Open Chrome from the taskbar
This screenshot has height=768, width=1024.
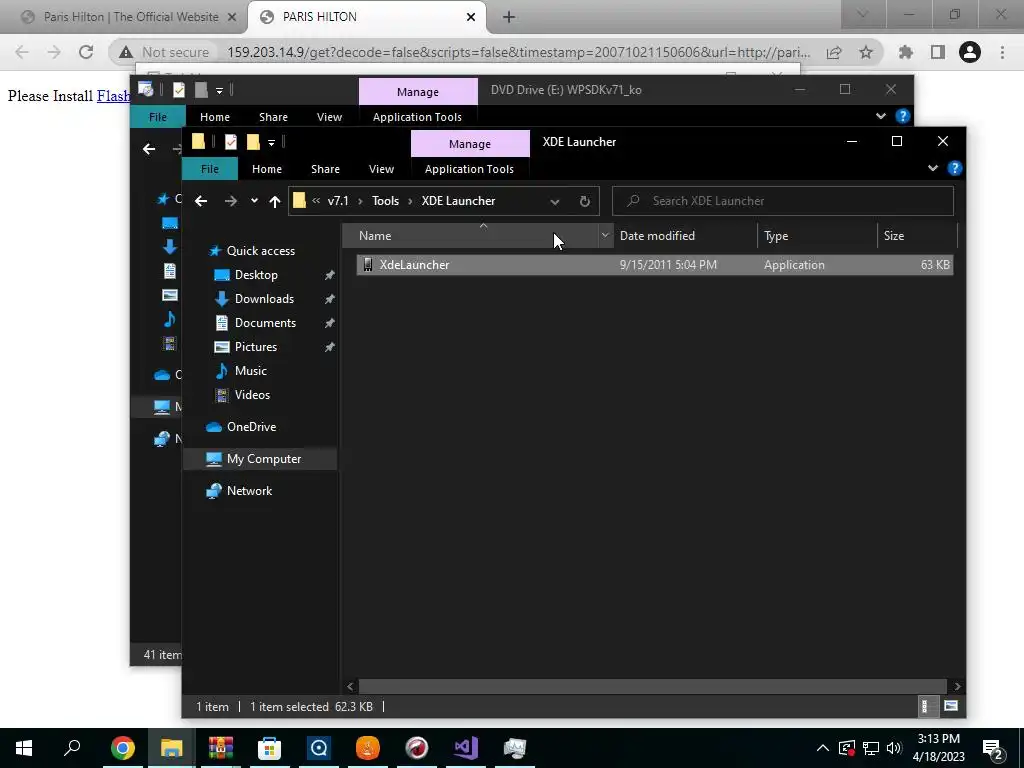122,748
